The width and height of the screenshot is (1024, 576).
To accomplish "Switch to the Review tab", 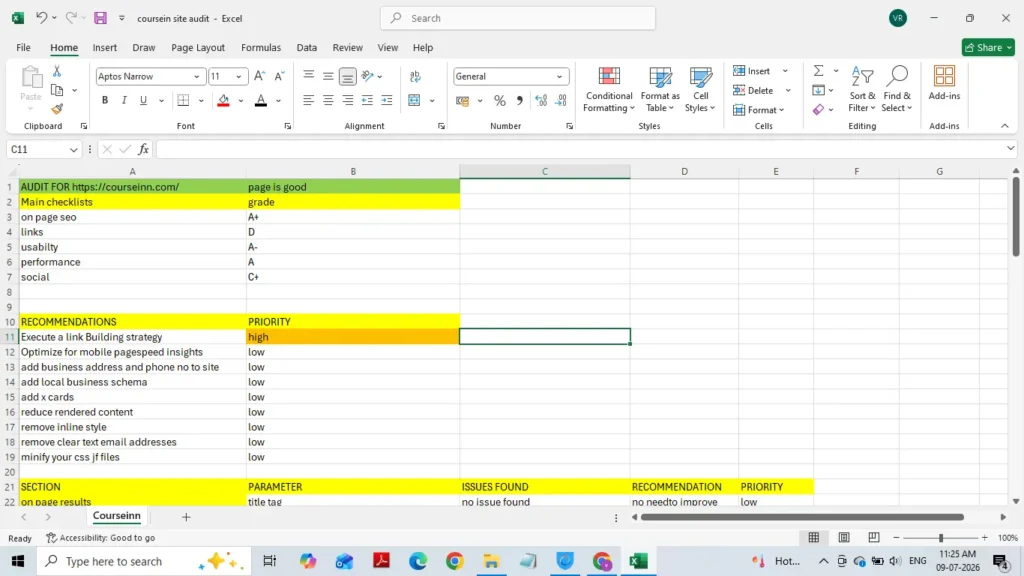I will coord(347,48).
